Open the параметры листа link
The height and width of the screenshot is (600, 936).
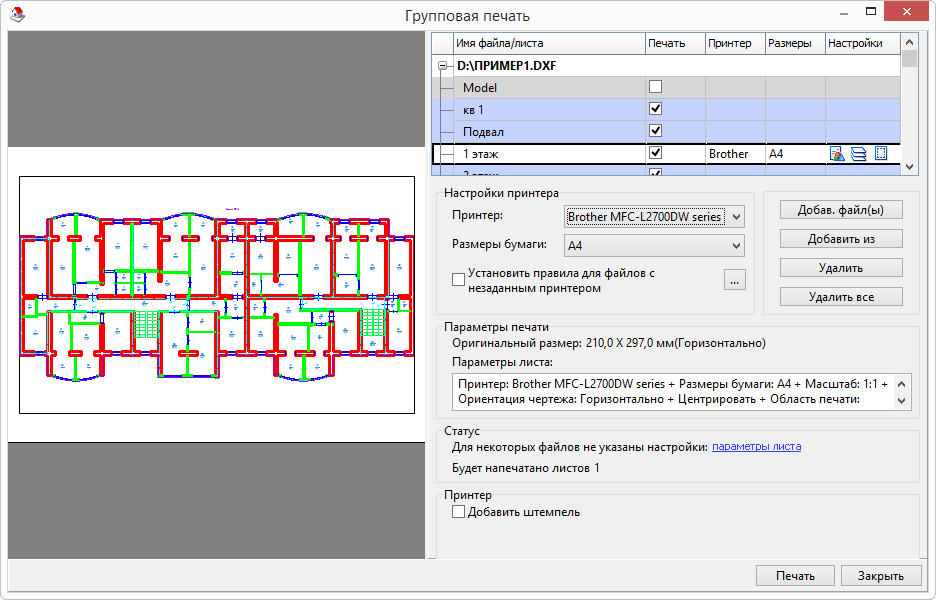pos(756,447)
